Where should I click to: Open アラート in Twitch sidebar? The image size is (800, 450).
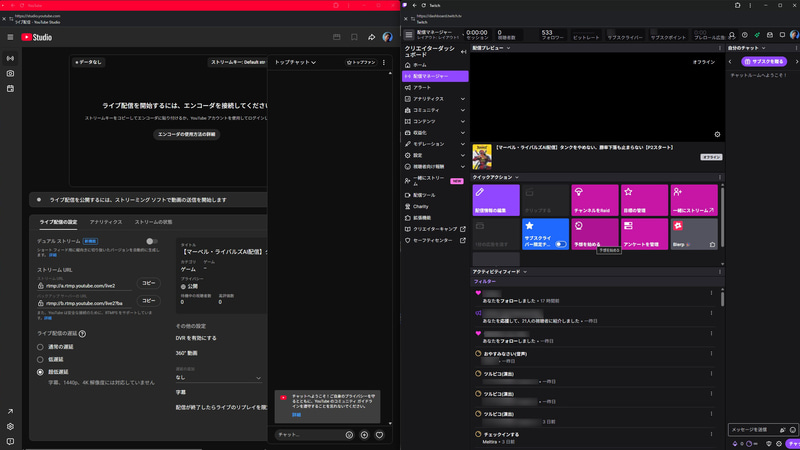pyautogui.click(x=435, y=88)
